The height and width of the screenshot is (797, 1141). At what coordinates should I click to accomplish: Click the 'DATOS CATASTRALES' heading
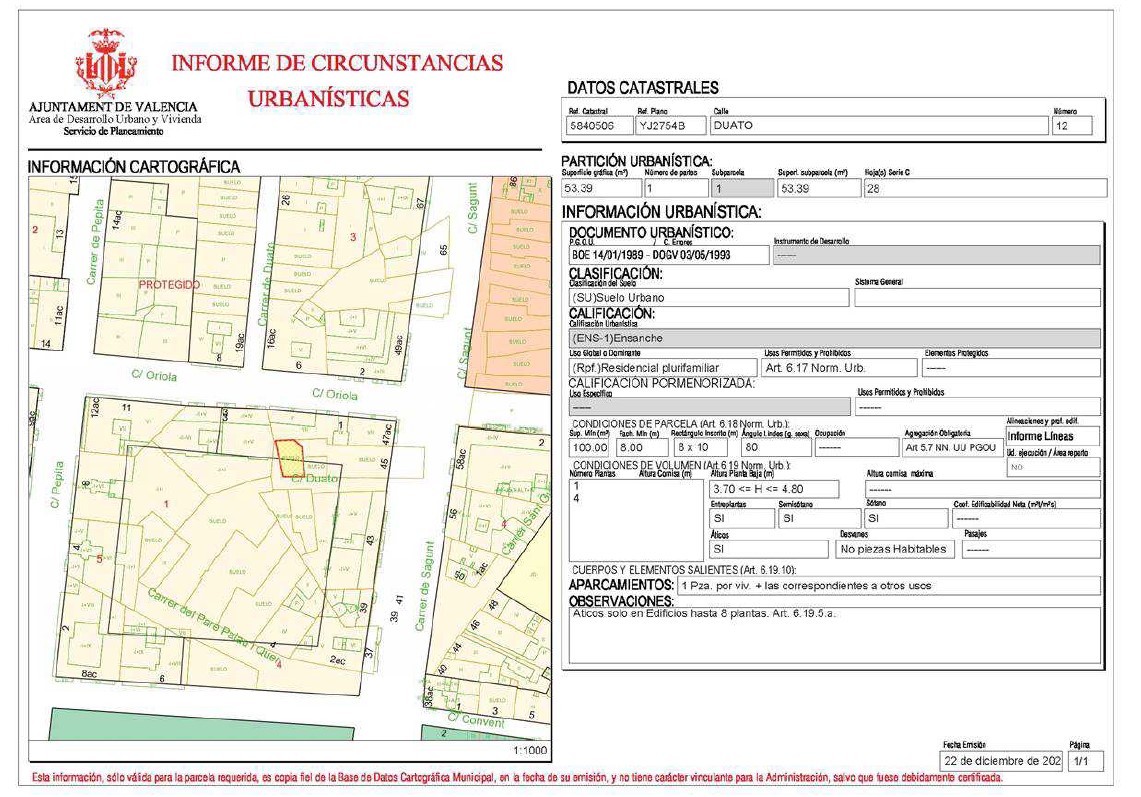643,88
